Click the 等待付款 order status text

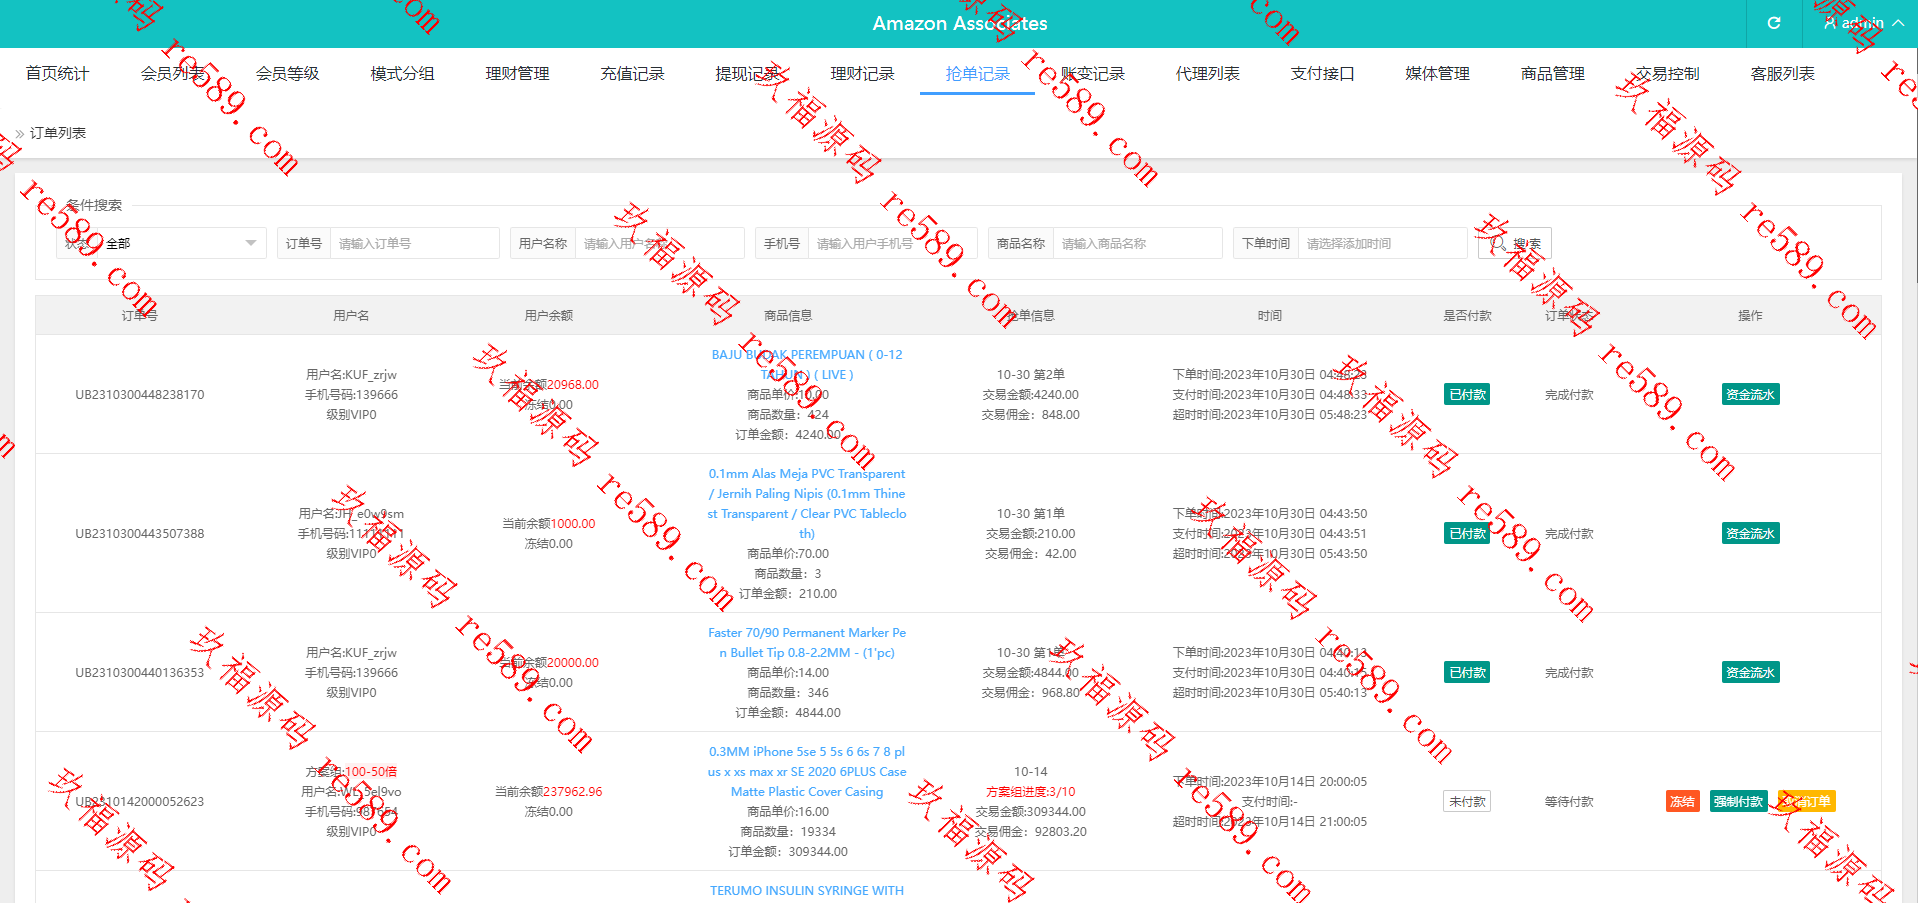point(1569,801)
